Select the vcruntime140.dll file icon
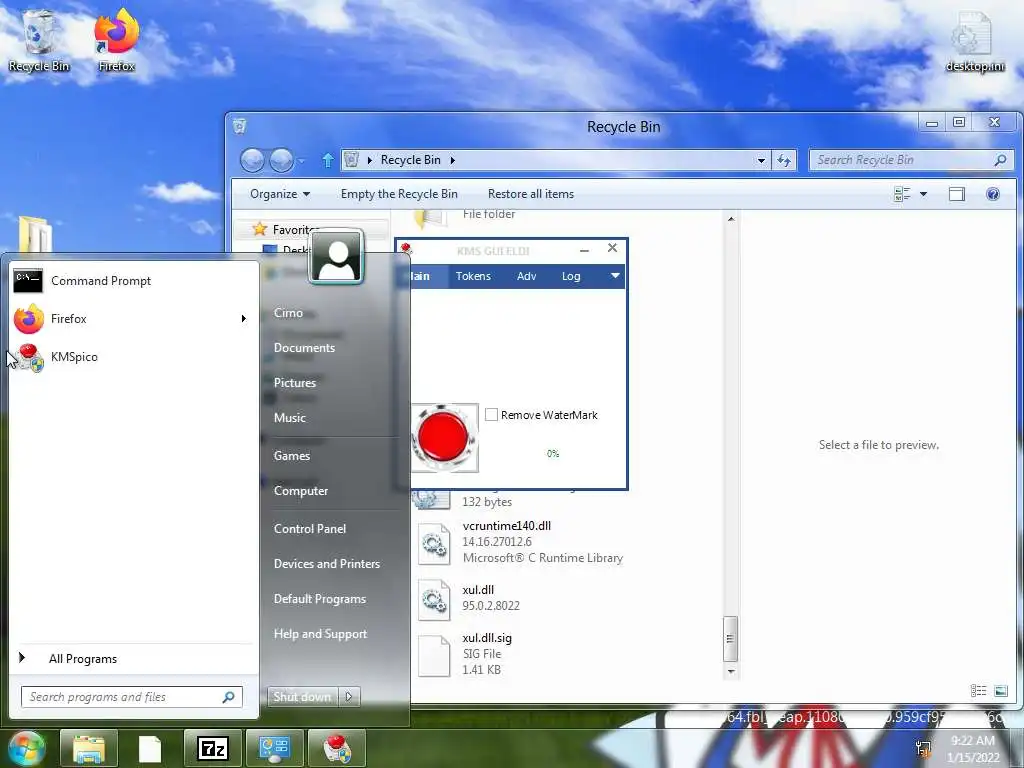 tap(434, 543)
